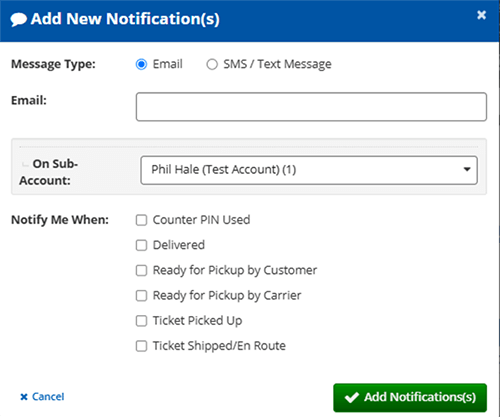
Task: Check the Counter PIN Used box
Action: (141, 220)
